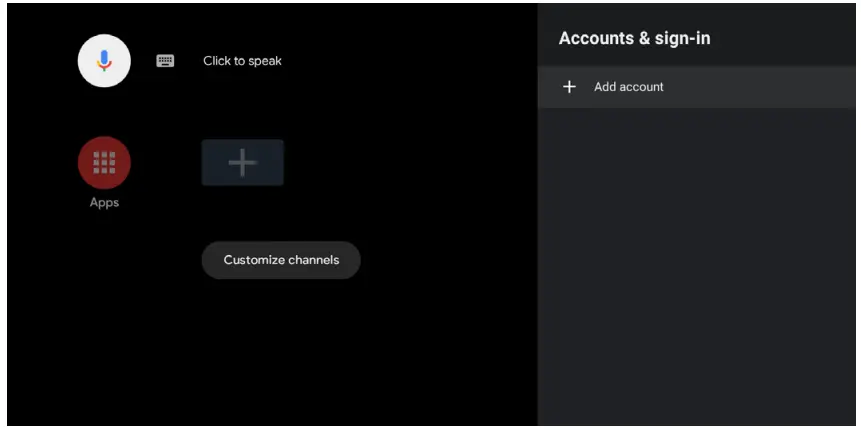Switch to typing with the keyboard icon
This screenshot has width=861, height=430.
pyautogui.click(x=165, y=61)
